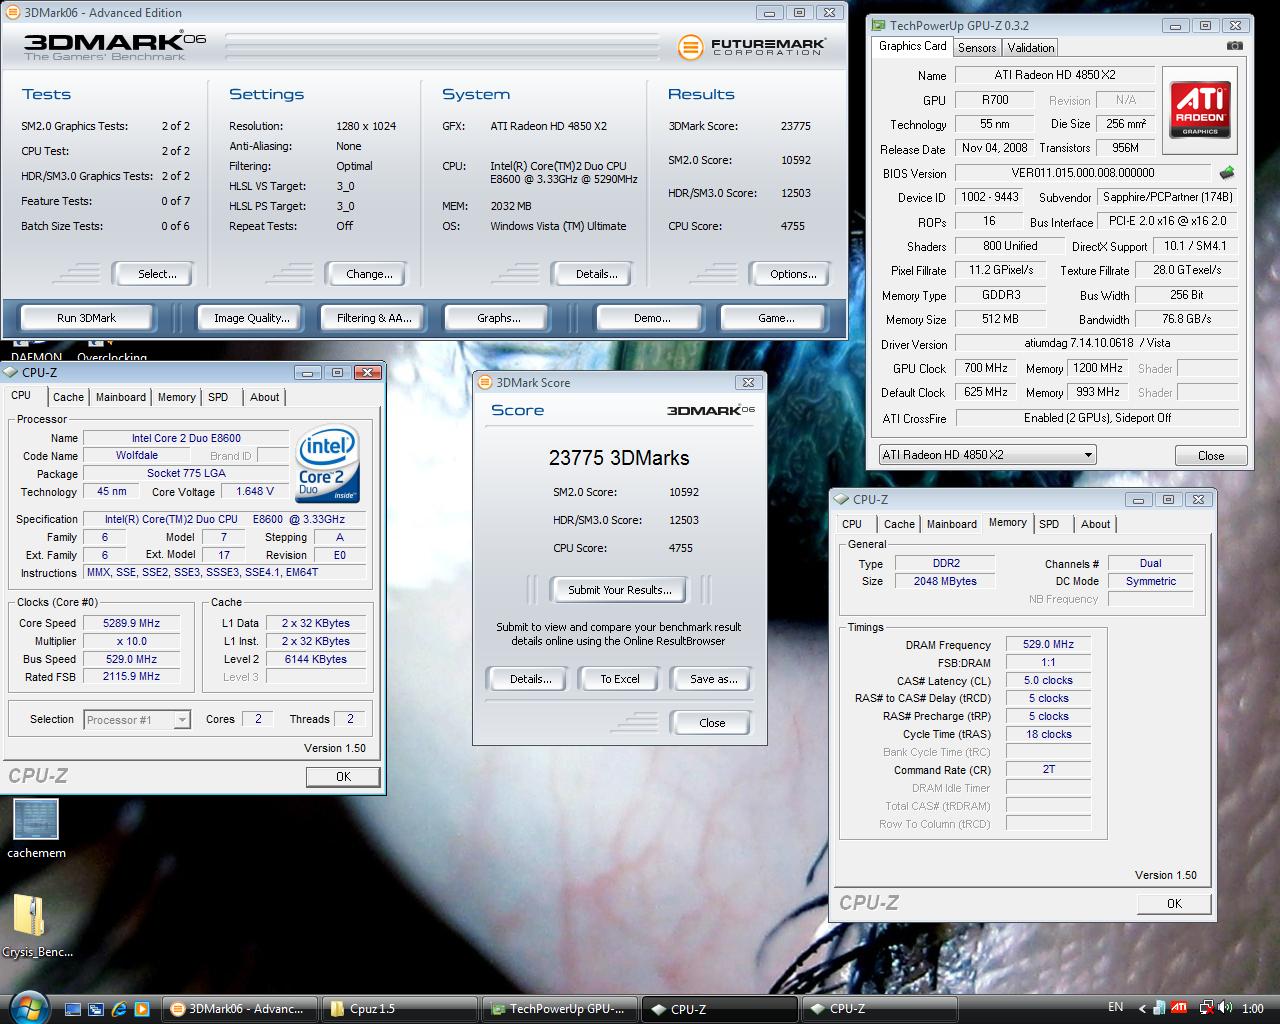Open Memory tab in left CPU-Z window

tap(176, 397)
